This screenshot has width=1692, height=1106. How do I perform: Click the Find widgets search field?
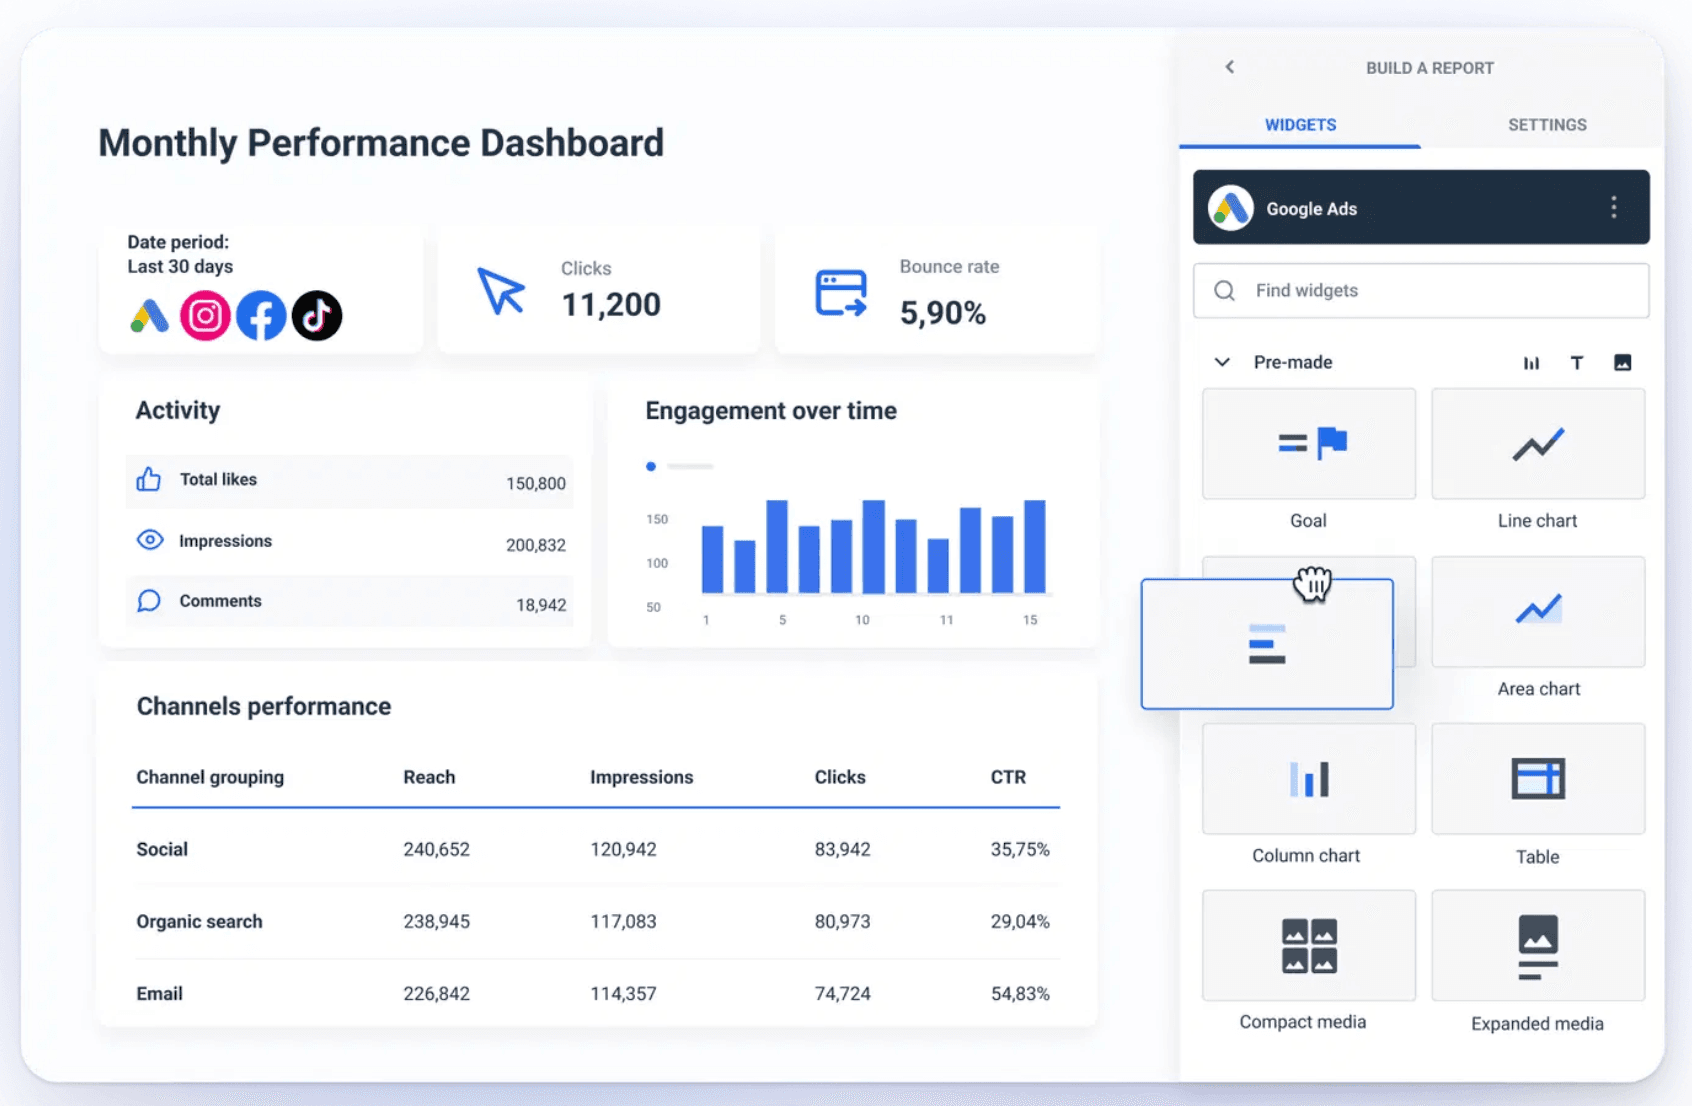coord(1420,291)
